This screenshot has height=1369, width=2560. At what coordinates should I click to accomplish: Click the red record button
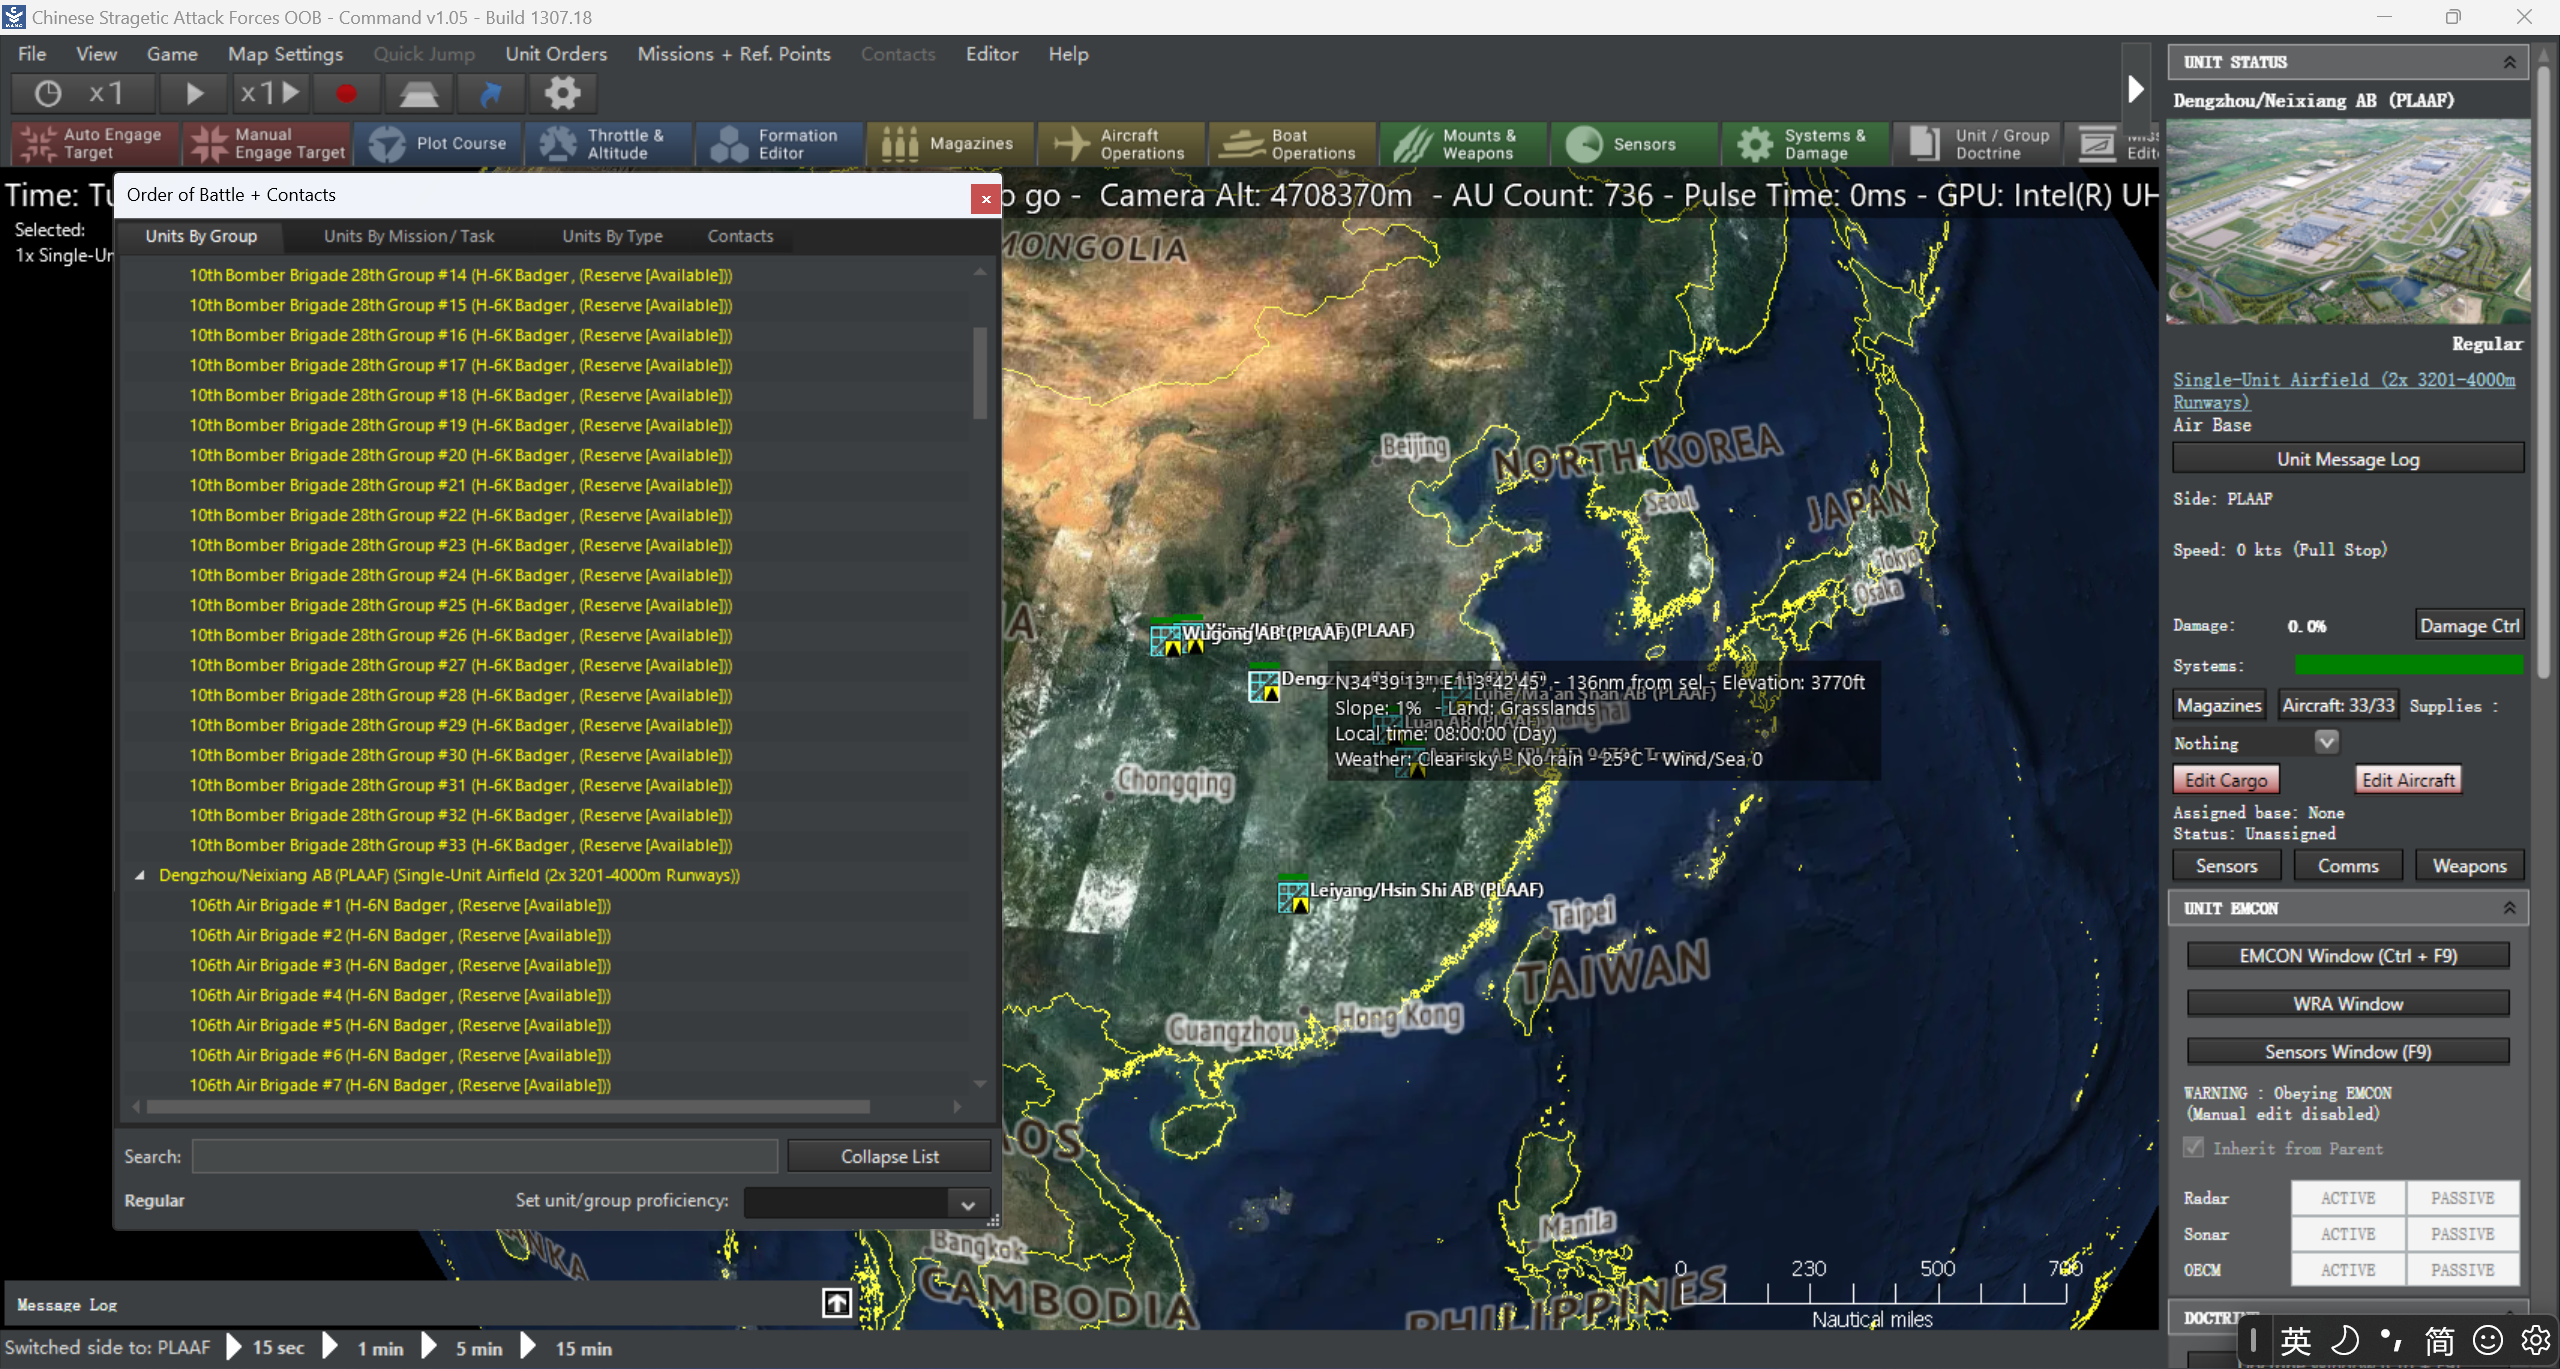tap(346, 93)
